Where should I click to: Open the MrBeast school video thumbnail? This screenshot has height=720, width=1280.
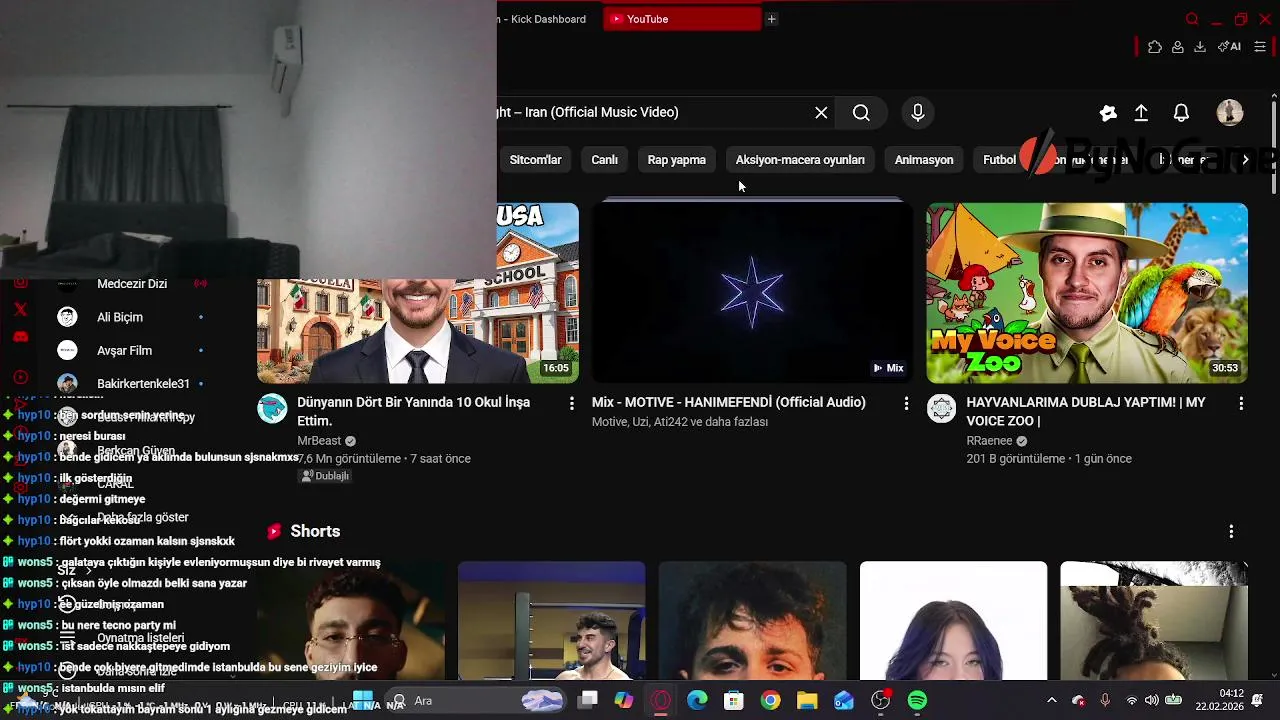(417, 293)
